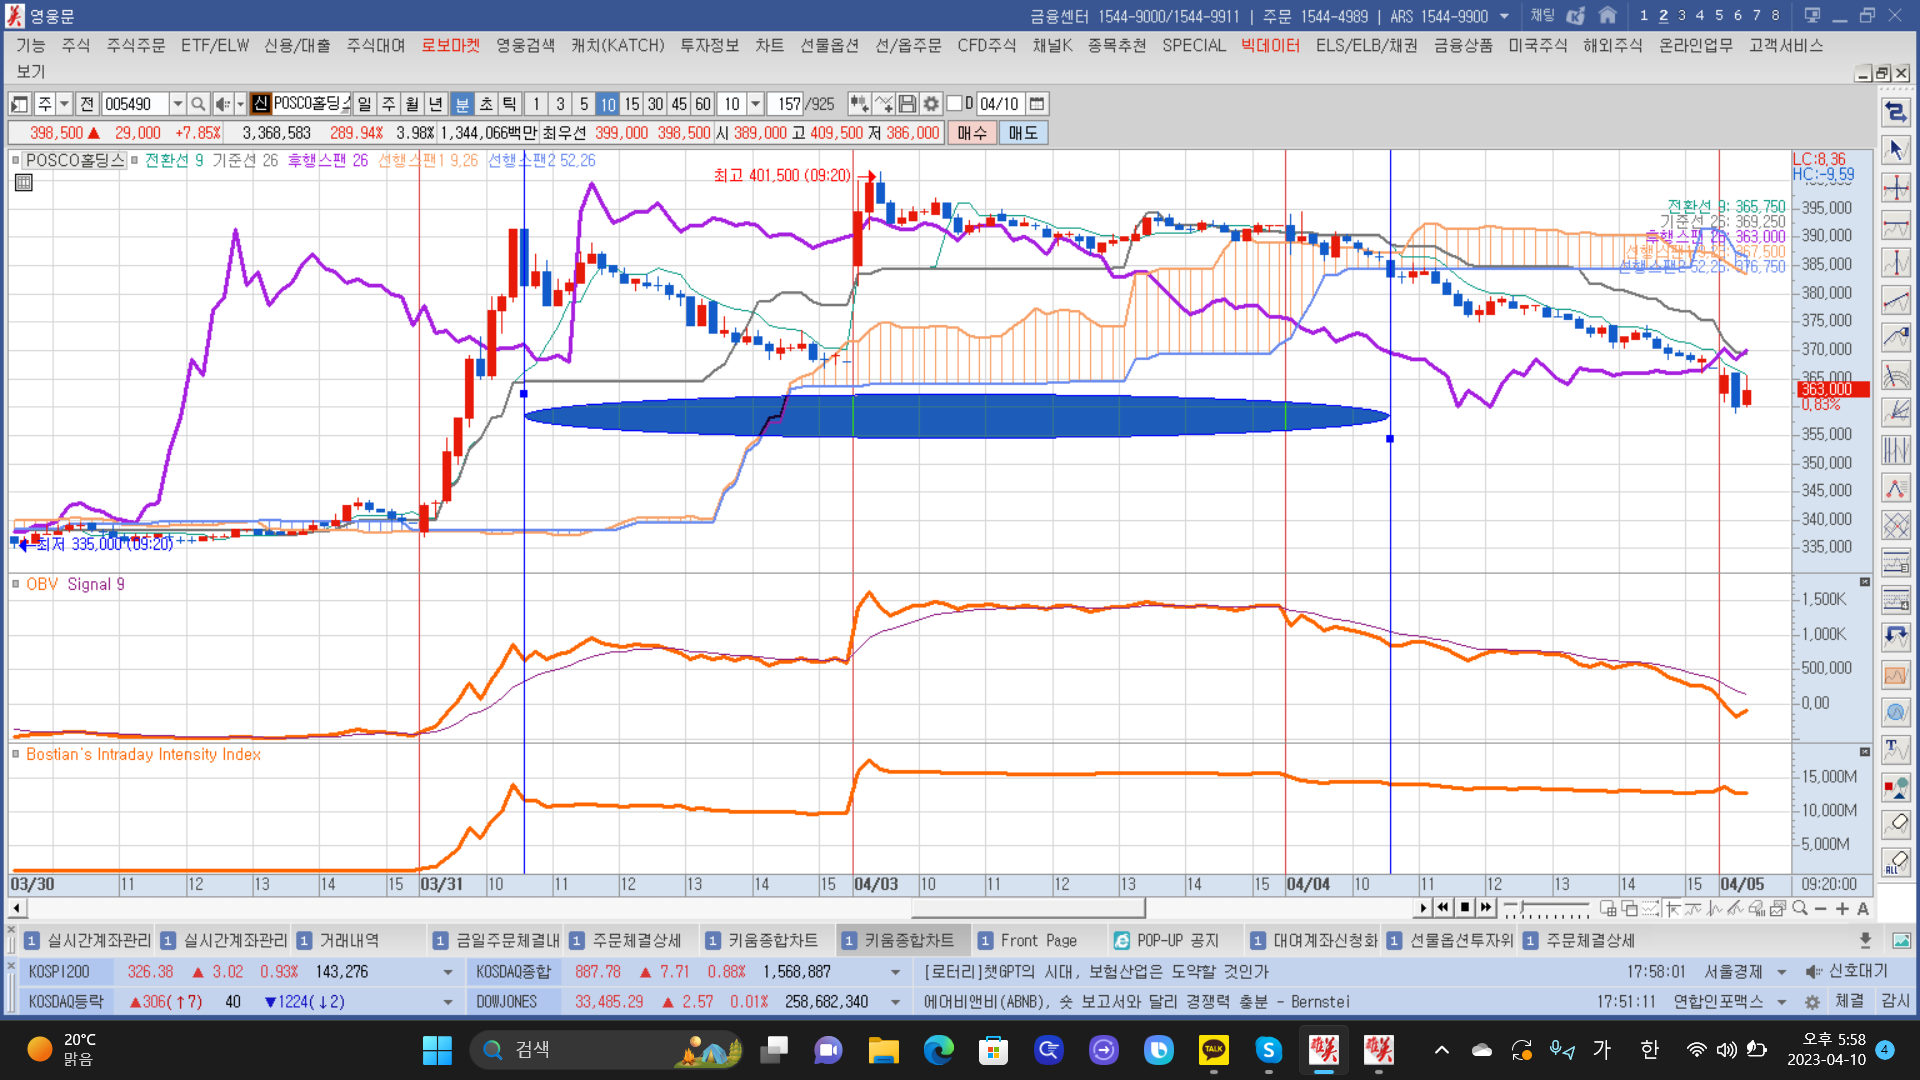Open the minute interval 10 dropdown arrow

[x=756, y=104]
